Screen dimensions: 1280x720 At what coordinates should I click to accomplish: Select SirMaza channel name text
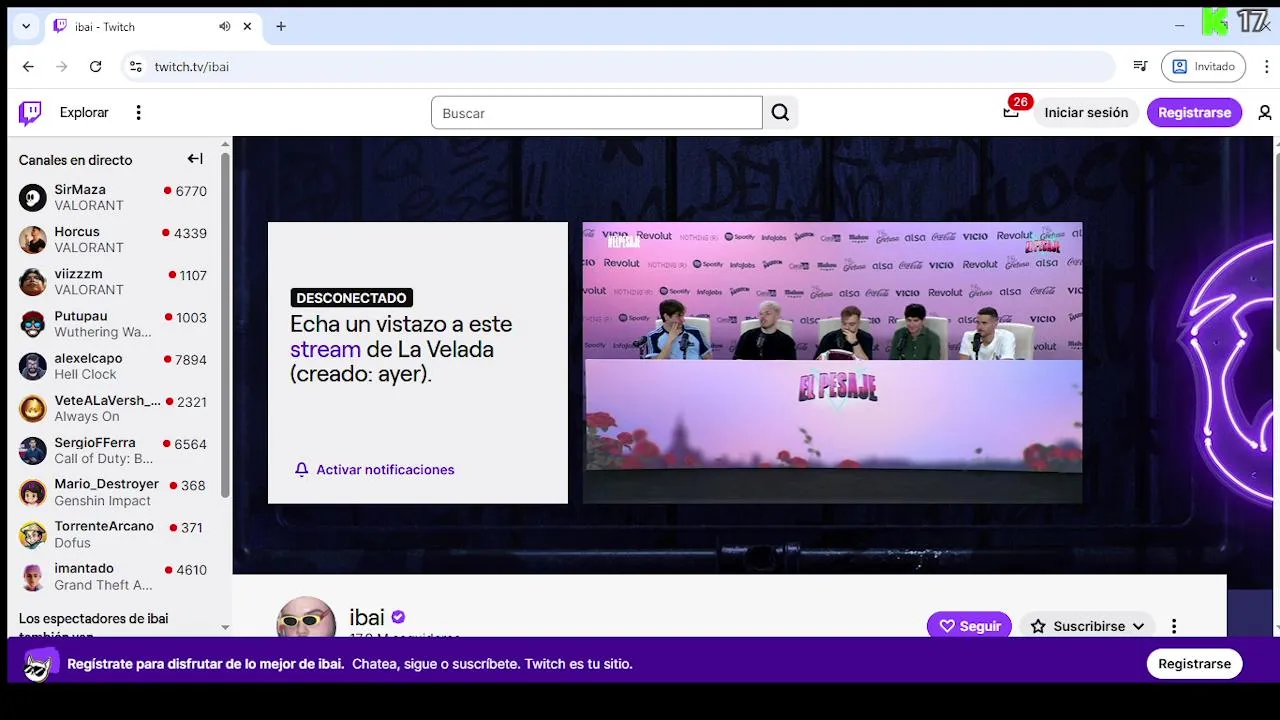click(x=80, y=189)
